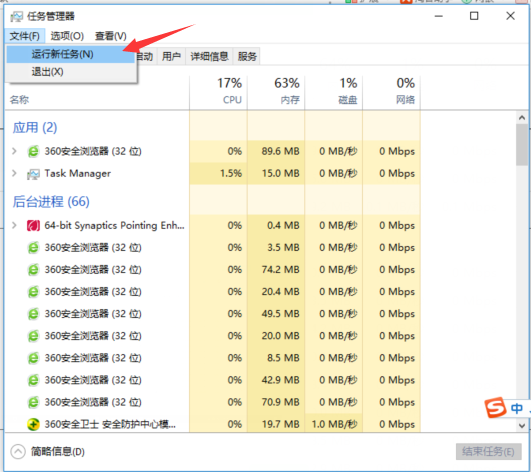Minimize the 任务管理器 window
Screen dimensions: 531x472
[x=439, y=16]
